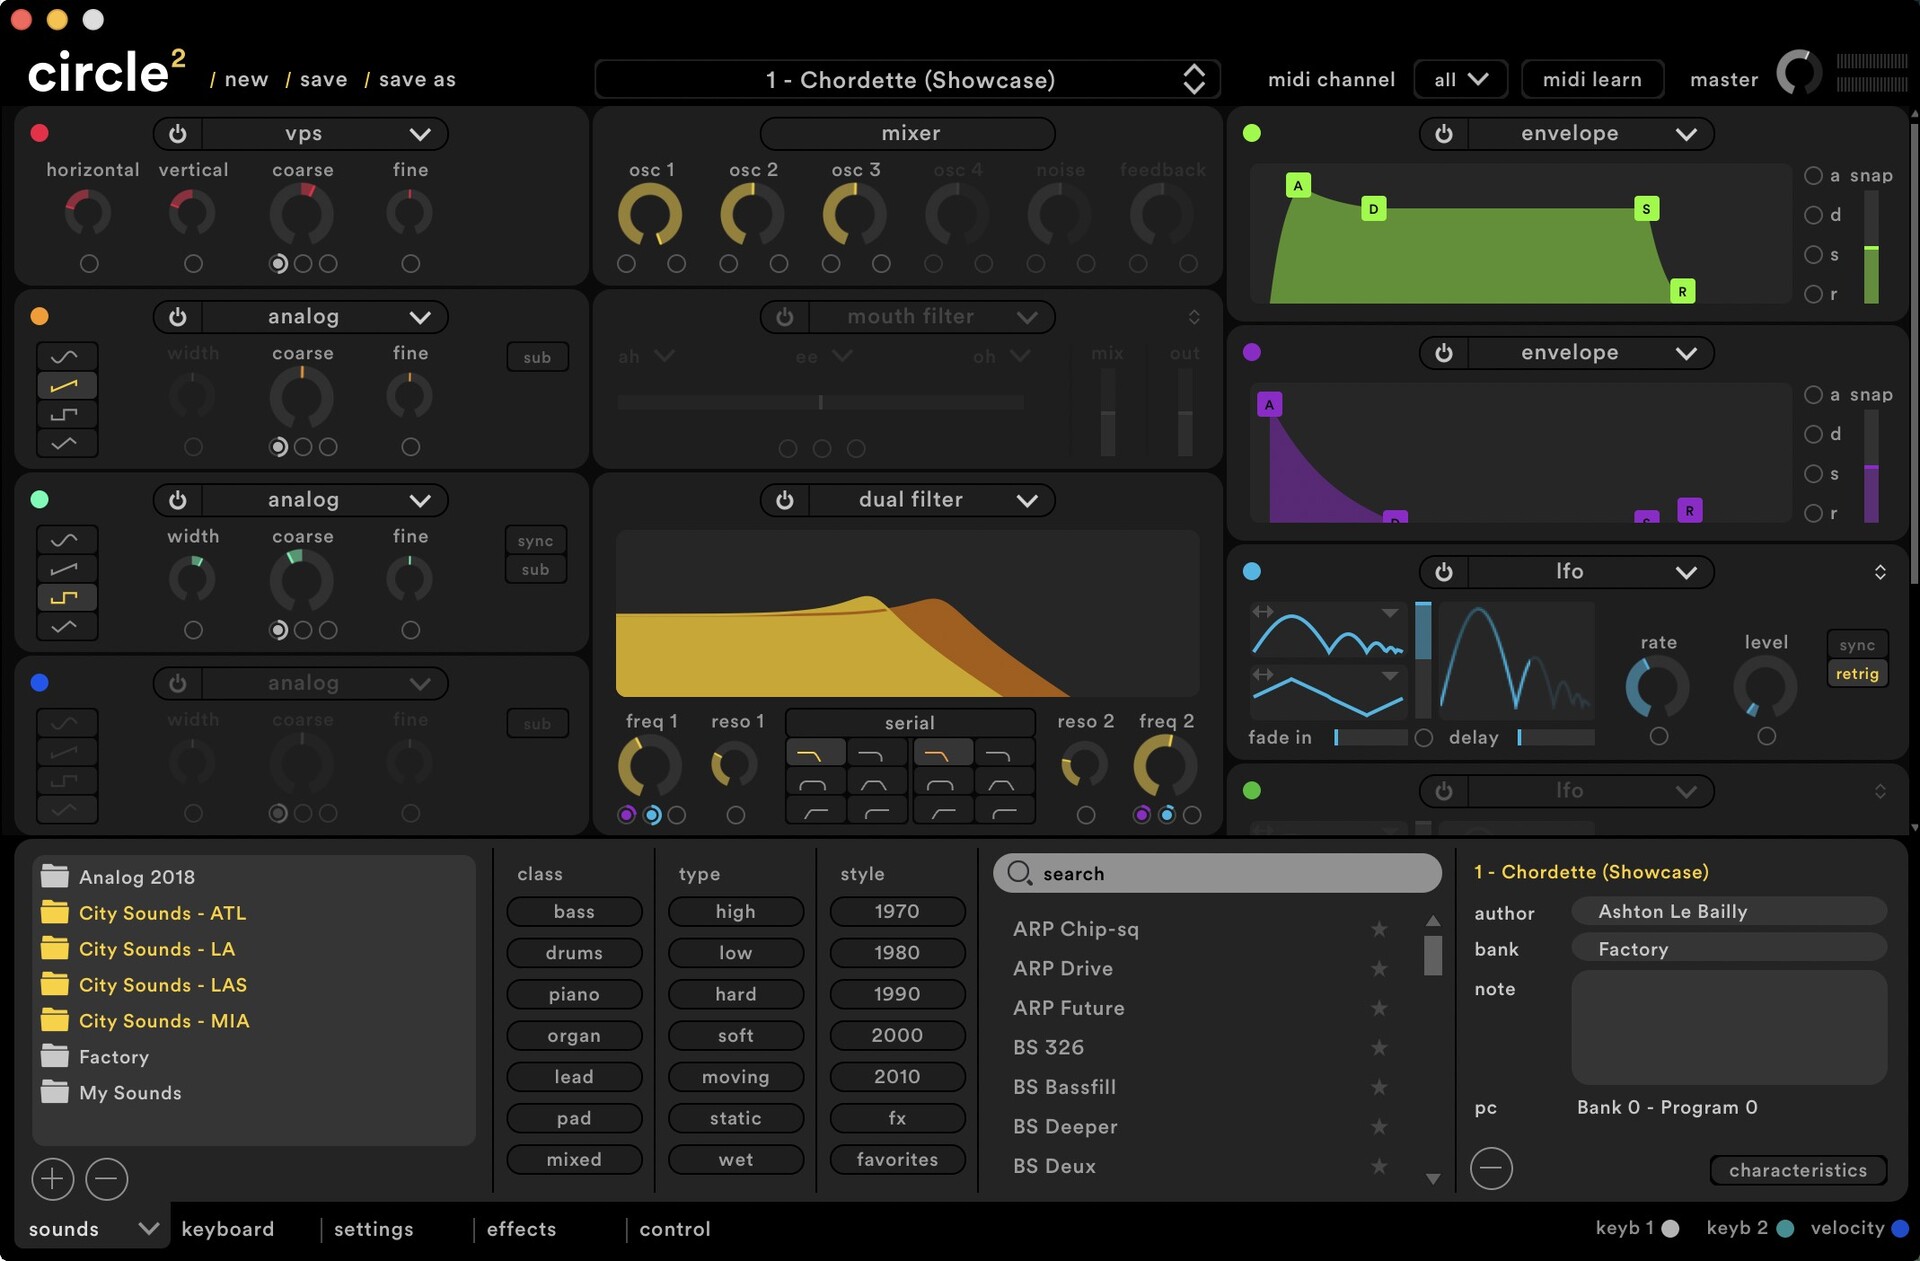Viewport: 1920px width, 1261px height.
Task: Favorite the BS 326 preset star
Action: [1379, 1047]
